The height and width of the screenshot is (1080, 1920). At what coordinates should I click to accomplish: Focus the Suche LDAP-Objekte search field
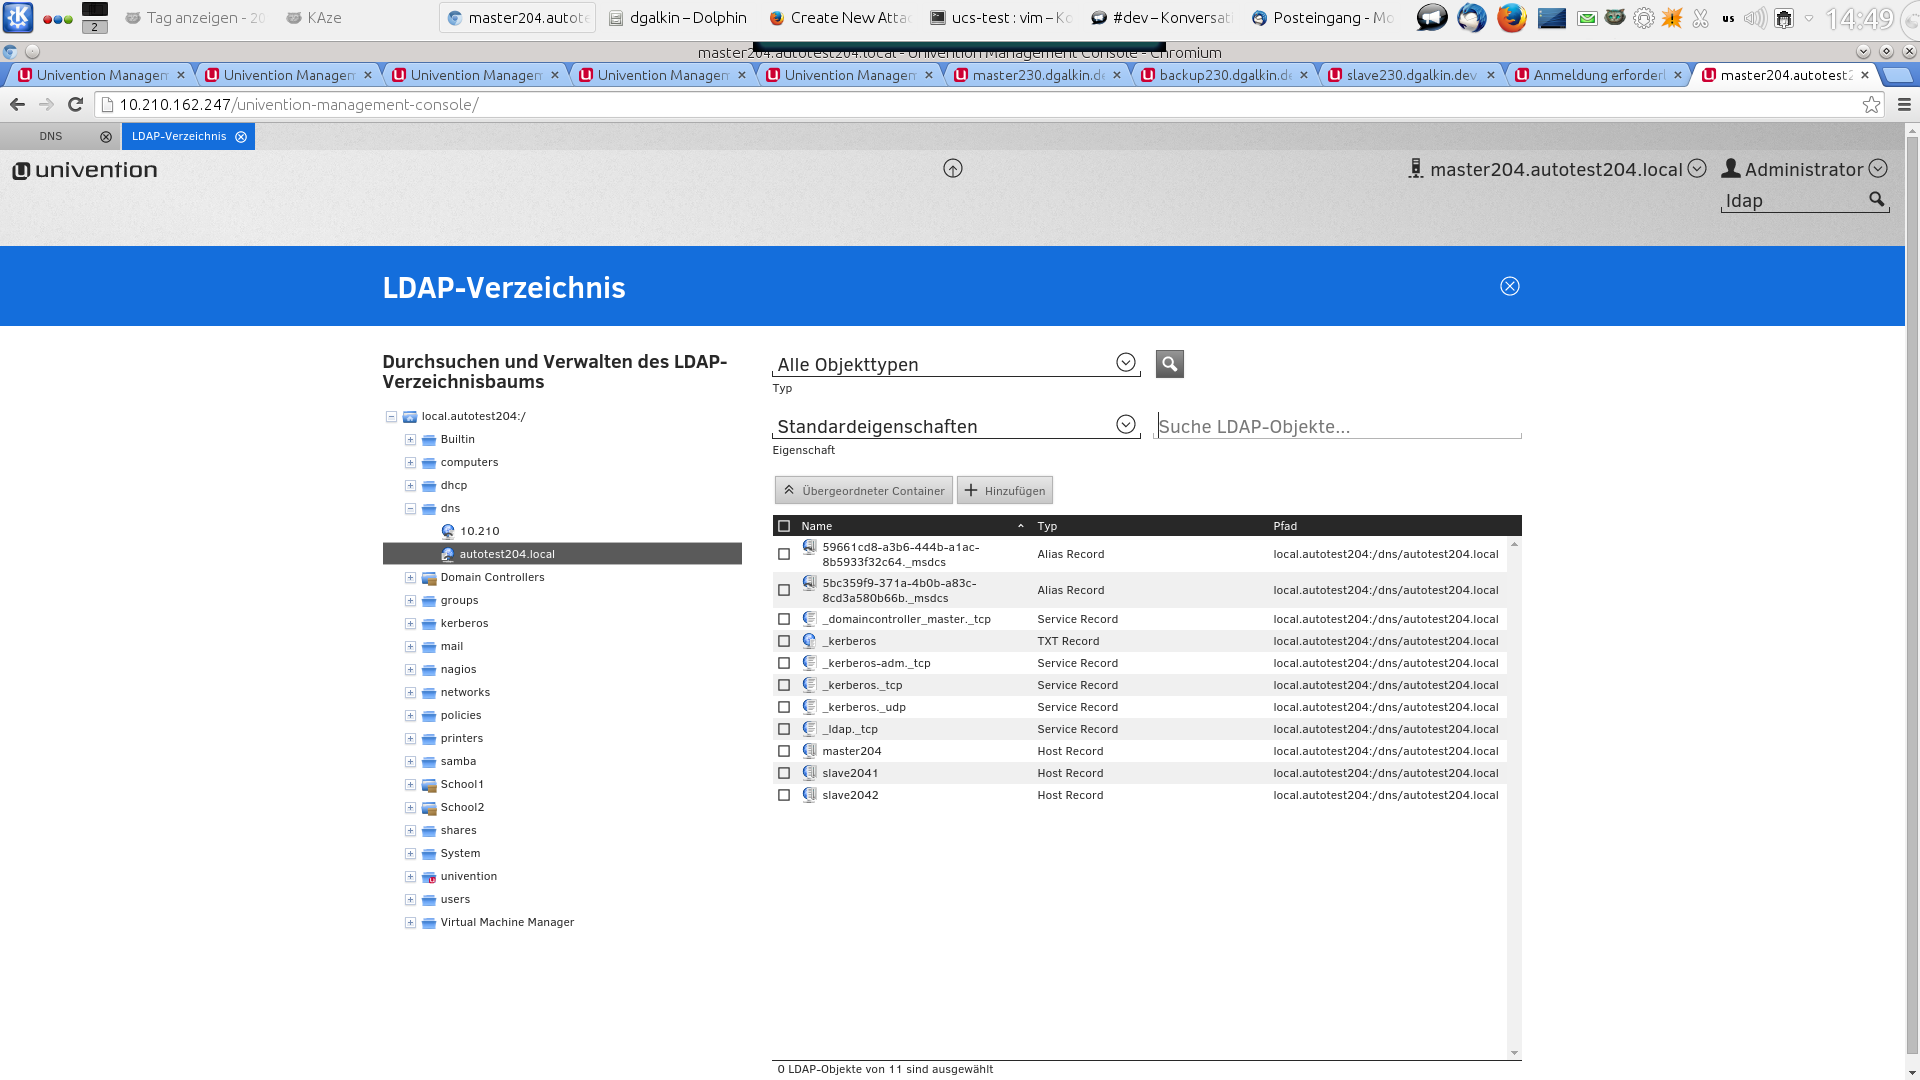click(x=1337, y=427)
